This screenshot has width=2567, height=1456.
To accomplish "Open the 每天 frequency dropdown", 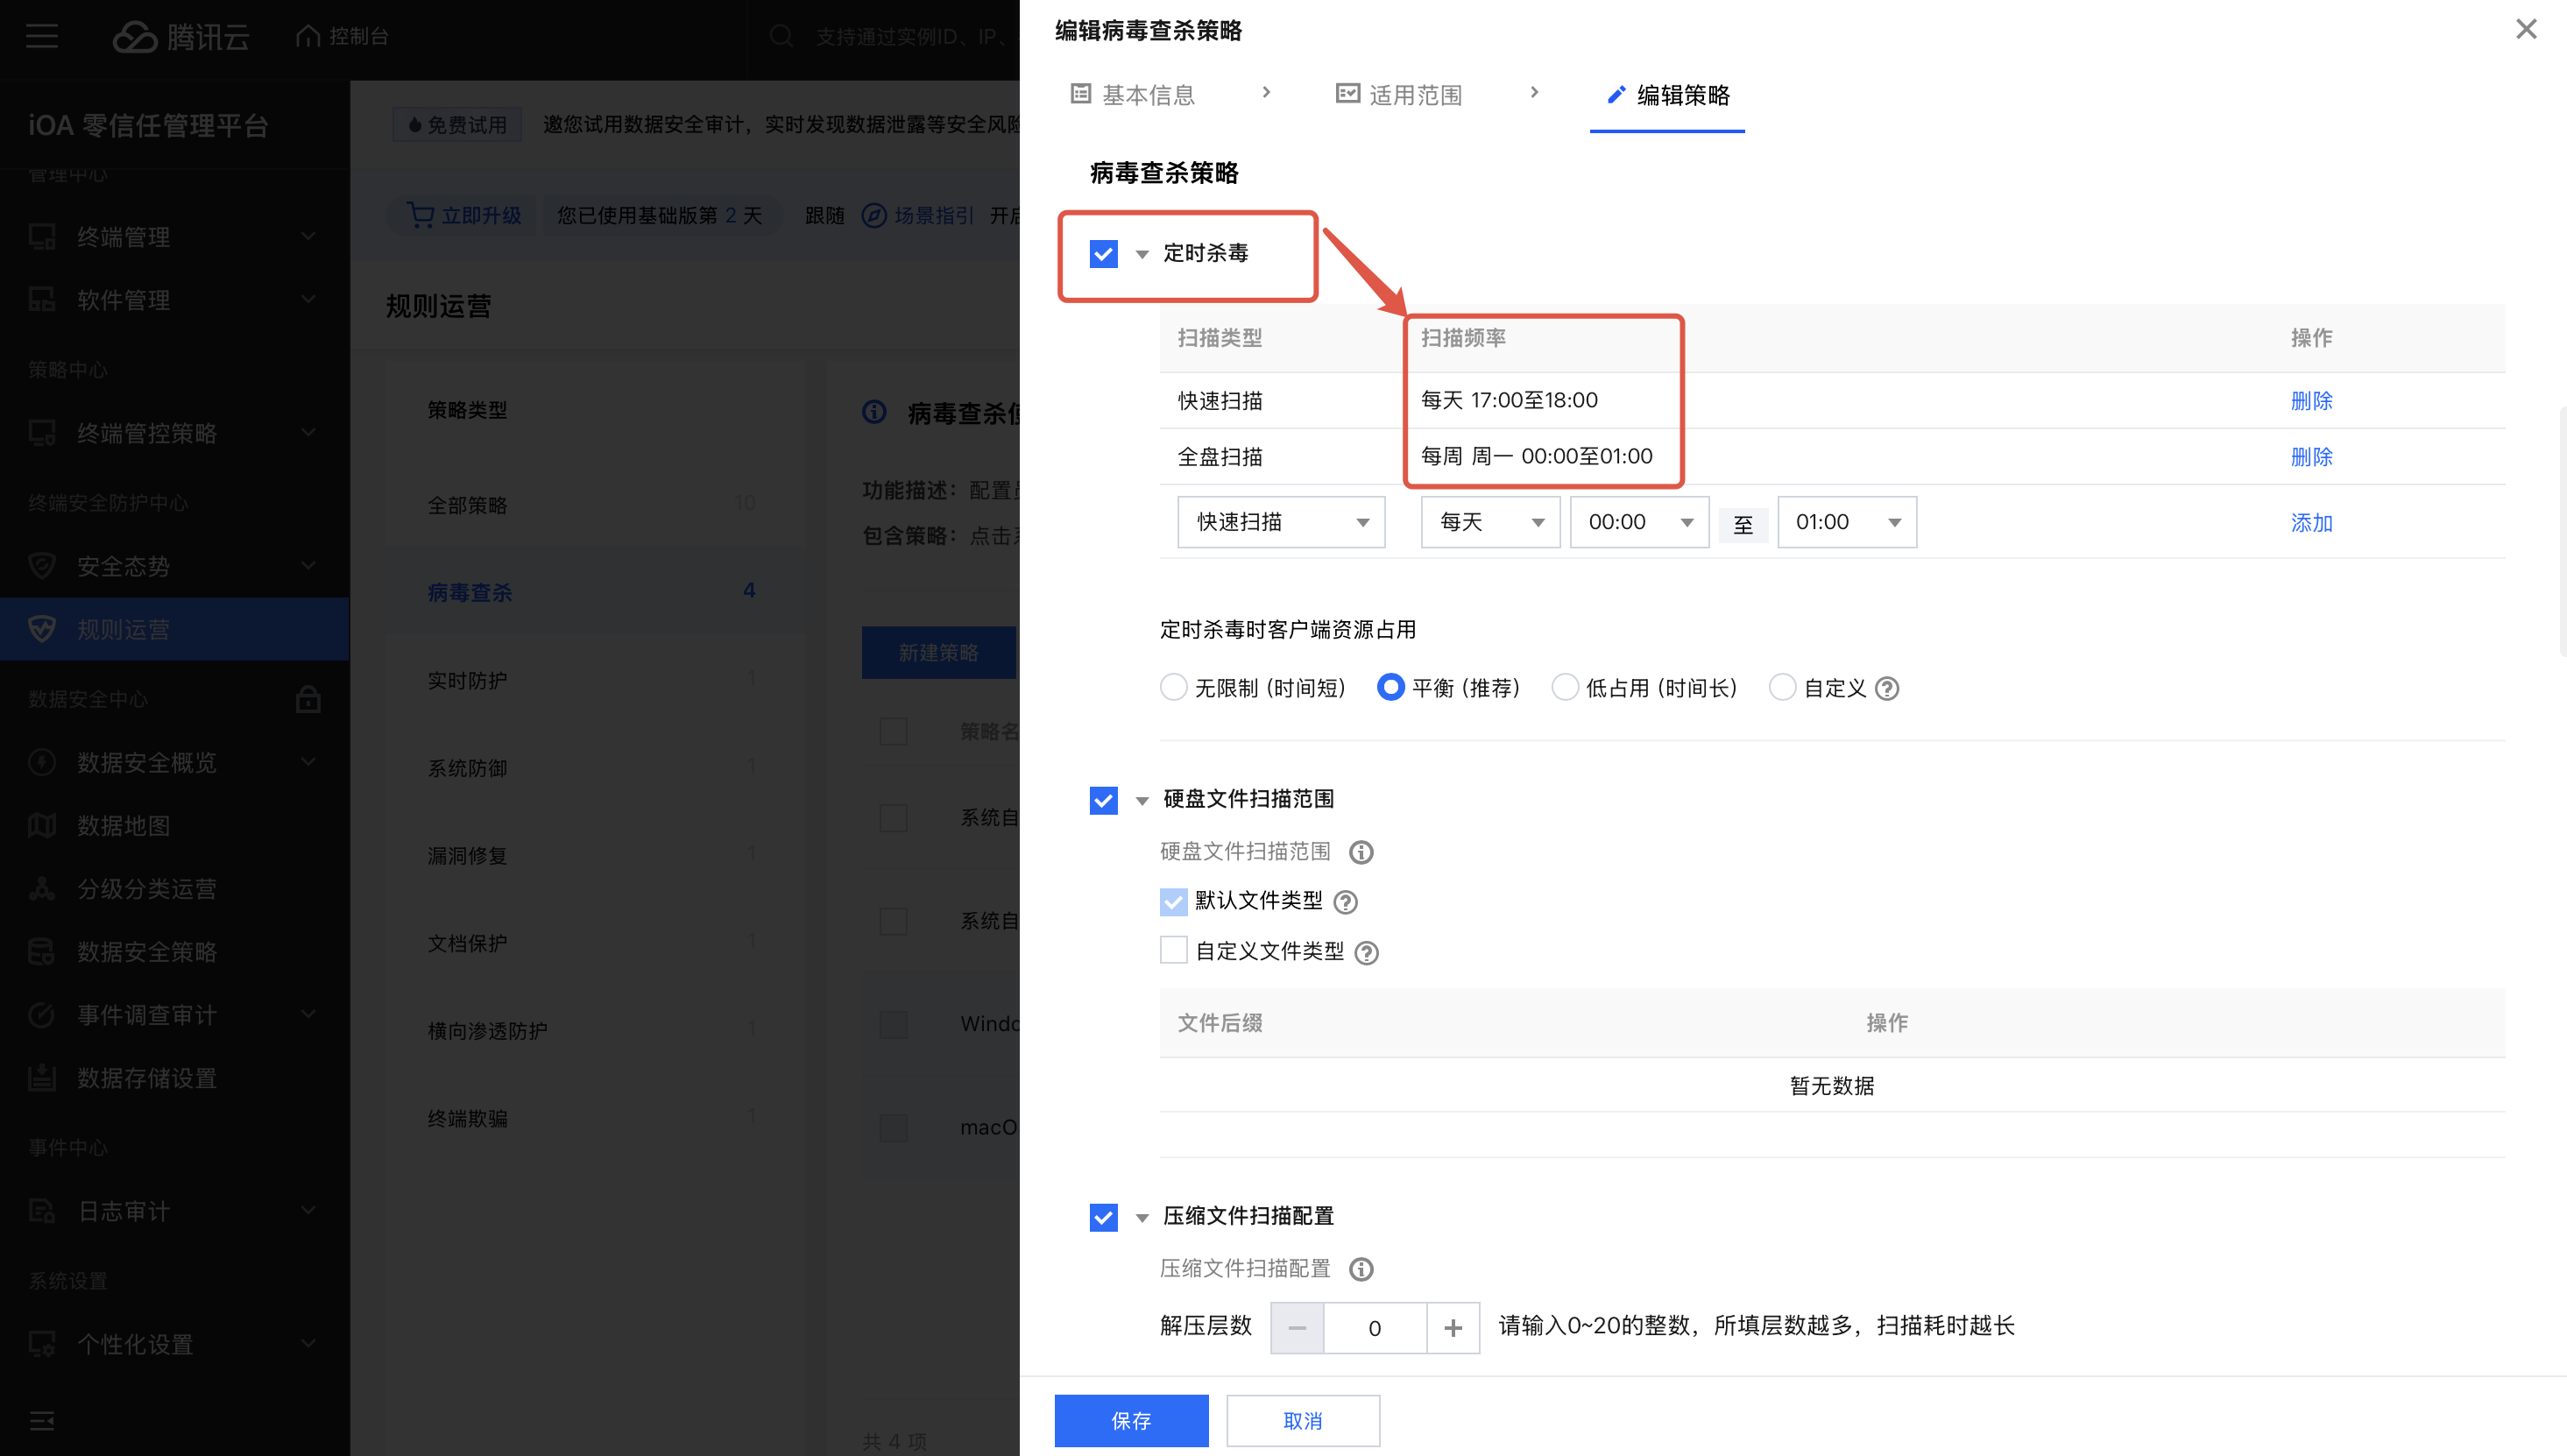I will point(1490,522).
